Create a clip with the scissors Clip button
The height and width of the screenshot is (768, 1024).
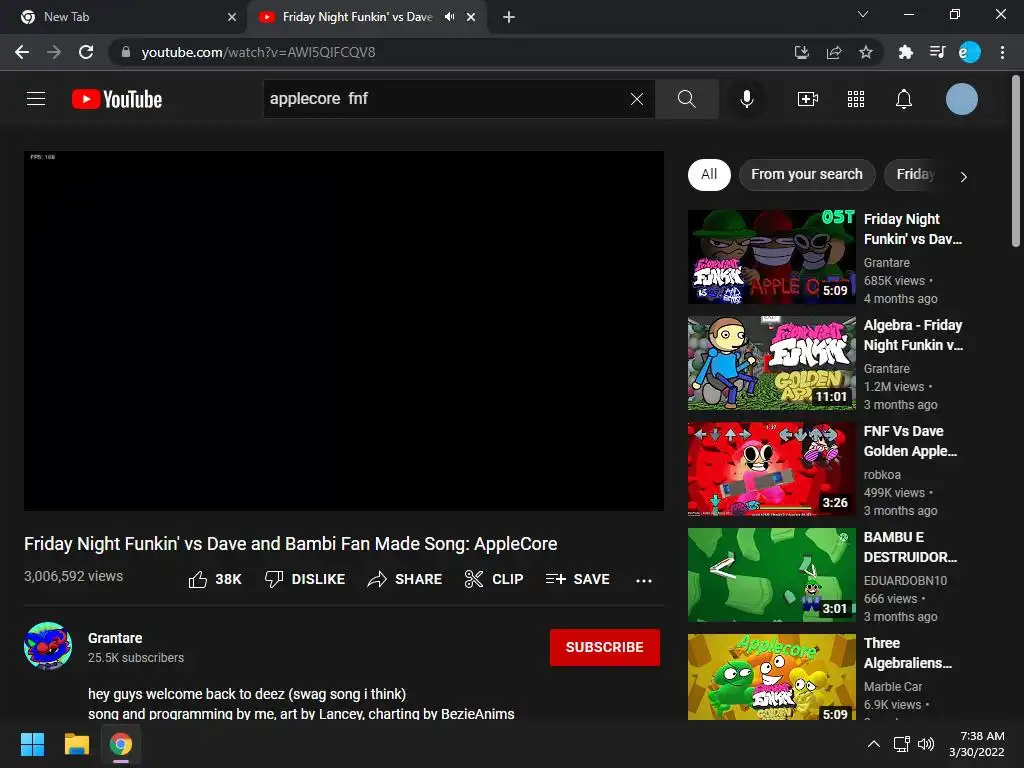point(494,579)
